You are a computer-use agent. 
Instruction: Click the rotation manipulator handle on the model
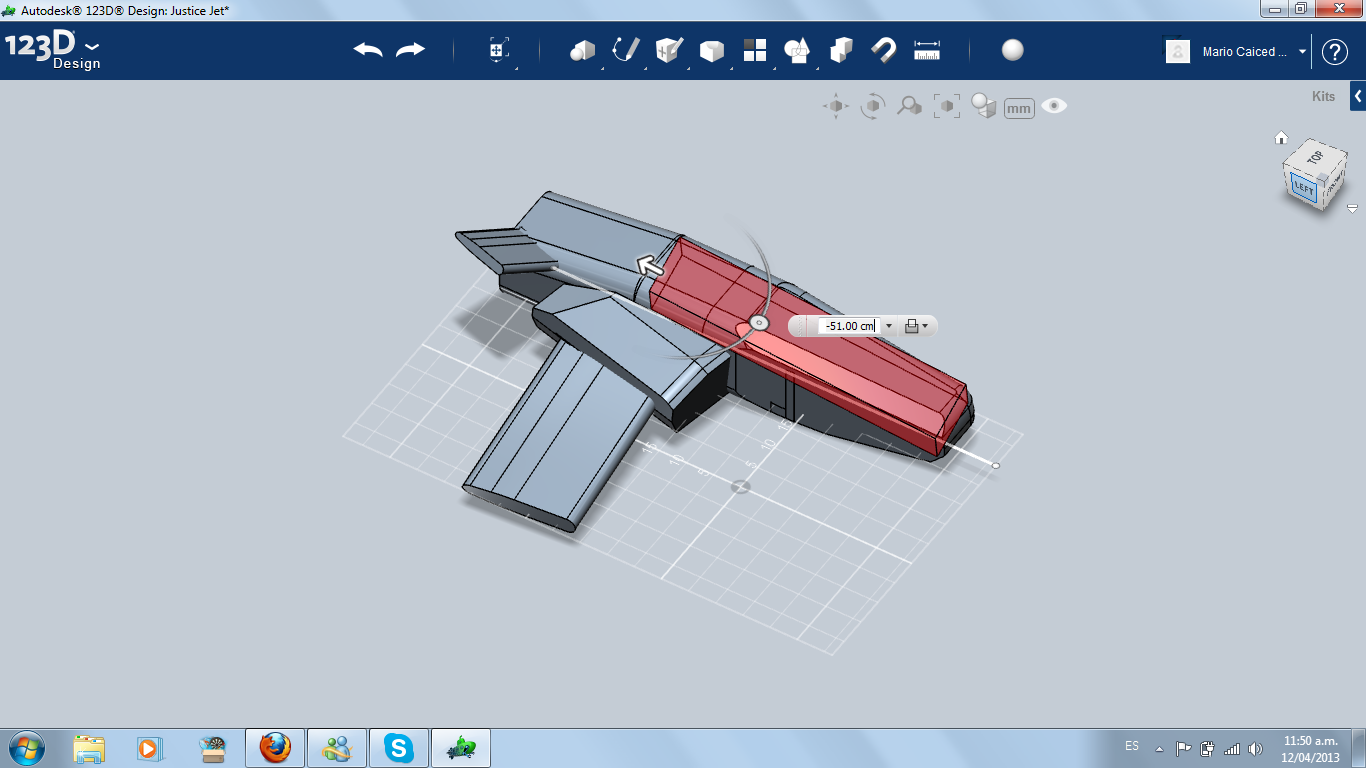pyautogui.click(x=758, y=323)
